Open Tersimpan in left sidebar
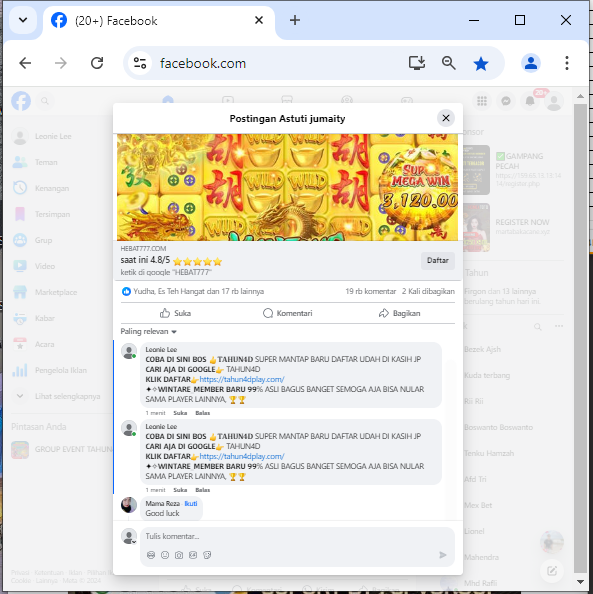This screenshot has width=593, height=594. [52, 214]
